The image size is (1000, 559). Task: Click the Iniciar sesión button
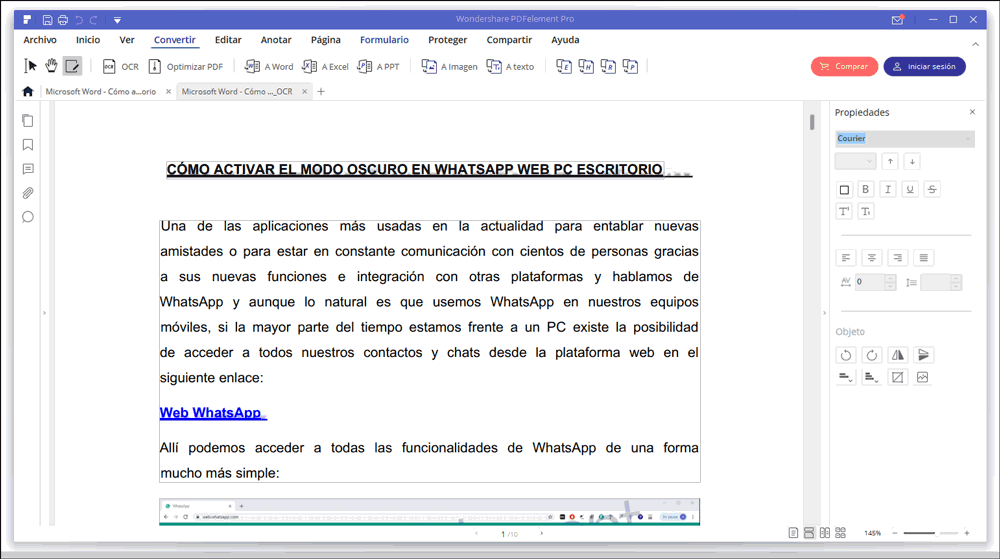pos(924,66)
